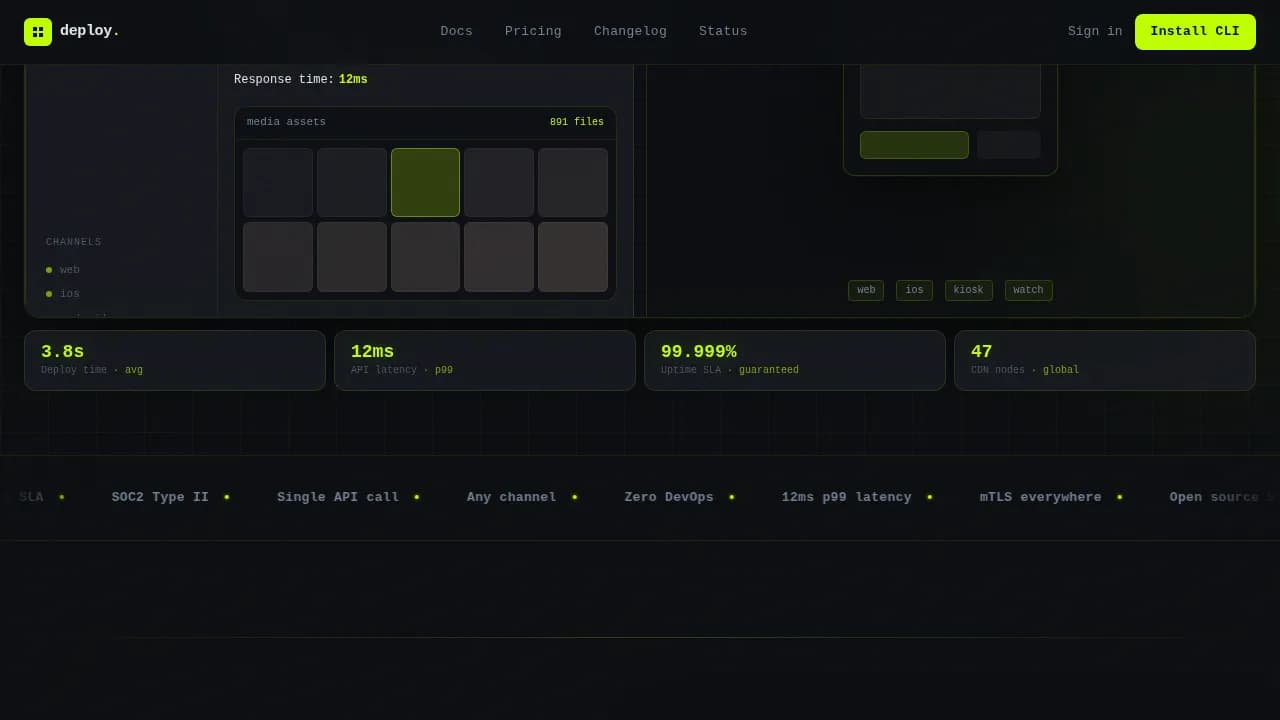The height and width of the screenshot is (720, 1280).
Task: Toggle the "ios" channel chip
Action: [913, 290]
